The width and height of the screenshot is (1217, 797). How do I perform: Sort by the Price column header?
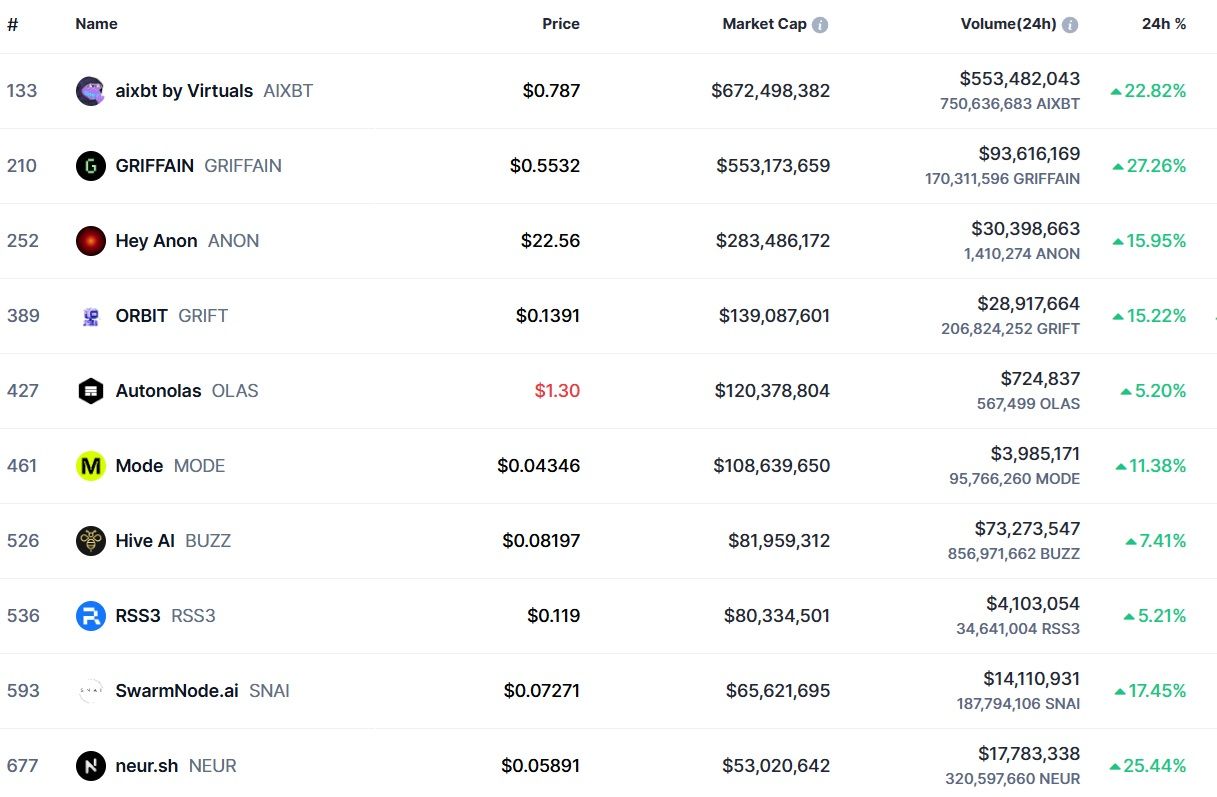561,24
